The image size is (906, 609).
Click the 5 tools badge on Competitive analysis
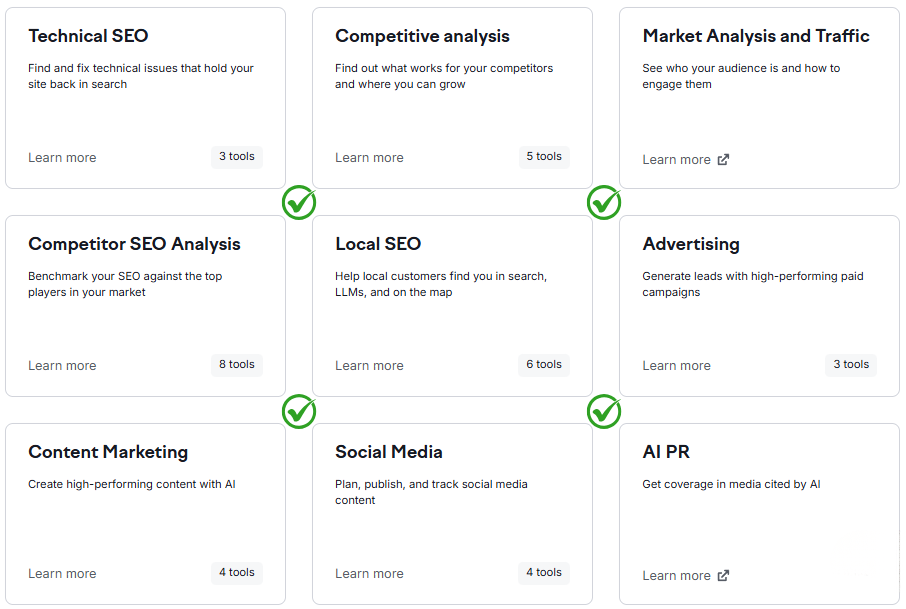pos(543,156)
